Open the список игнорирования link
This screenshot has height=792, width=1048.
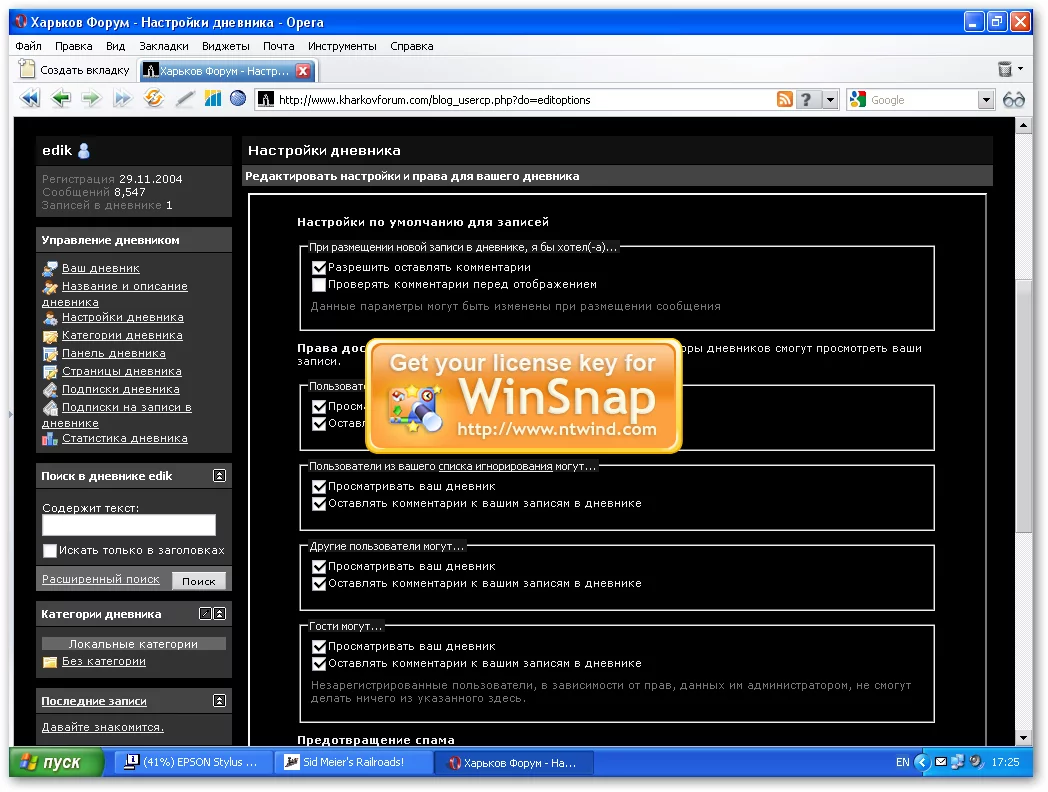click(495, 467)
